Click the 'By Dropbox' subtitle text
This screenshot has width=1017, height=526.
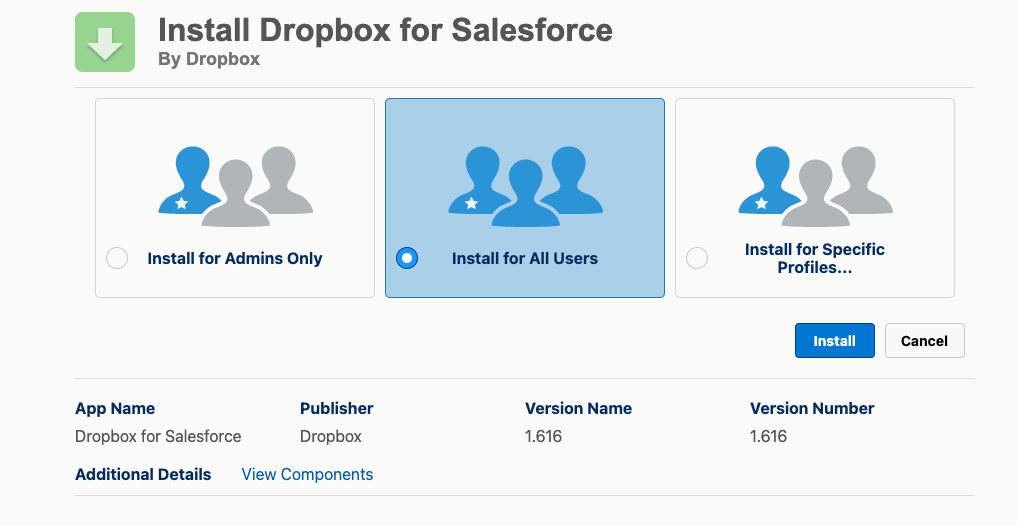click(209, 59)
